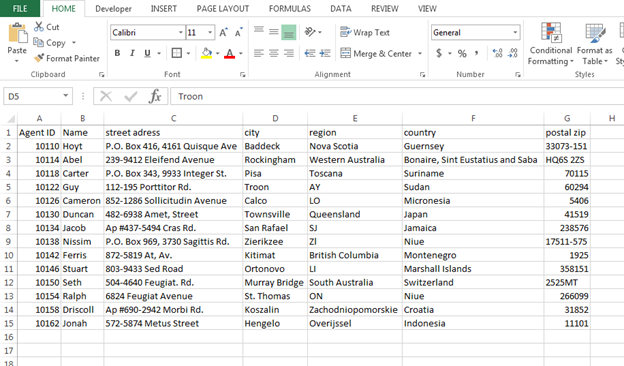Open Conditional Formatting menu
624x366 pixels.
click(x=551, y=44)
